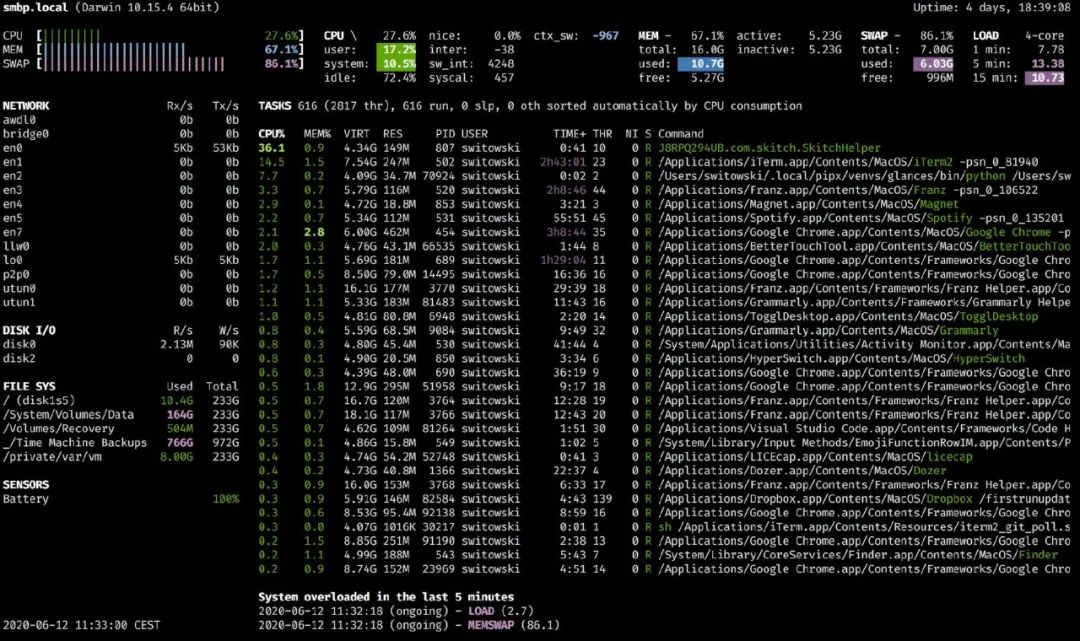Click PID 70924 in process list
This screenshot has width=1080, height=641.
pyautogui.click(x=438, y=176)
